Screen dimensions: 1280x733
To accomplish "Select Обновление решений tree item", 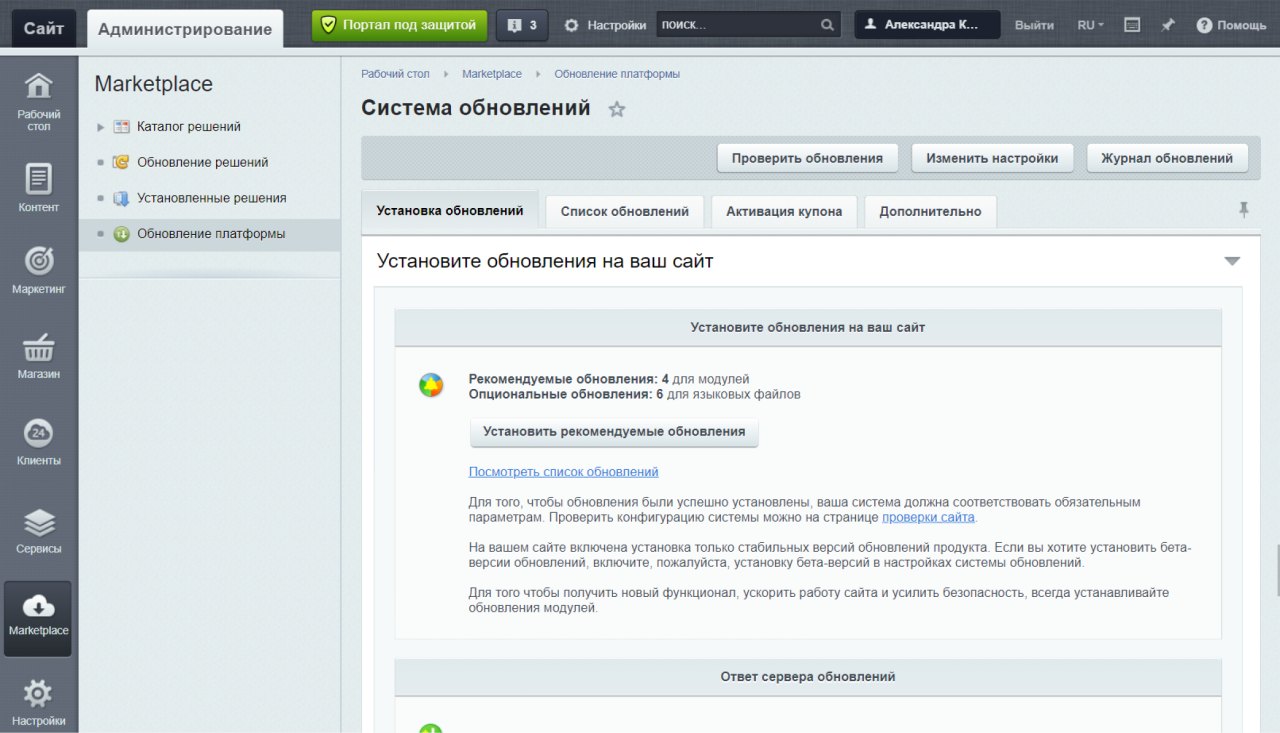I will pyautogui.click(x=203, y=162).
